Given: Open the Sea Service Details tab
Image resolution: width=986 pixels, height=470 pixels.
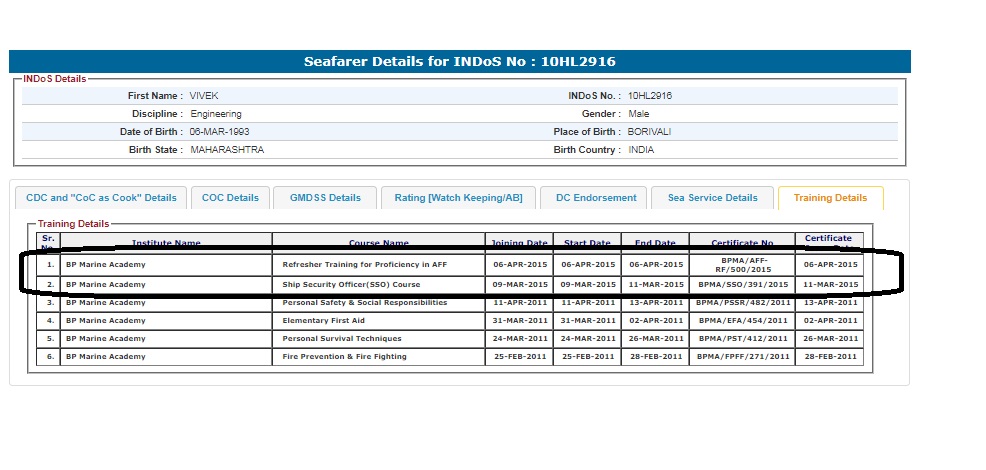Looking at the screenshot, I should [x=712, y=198].
